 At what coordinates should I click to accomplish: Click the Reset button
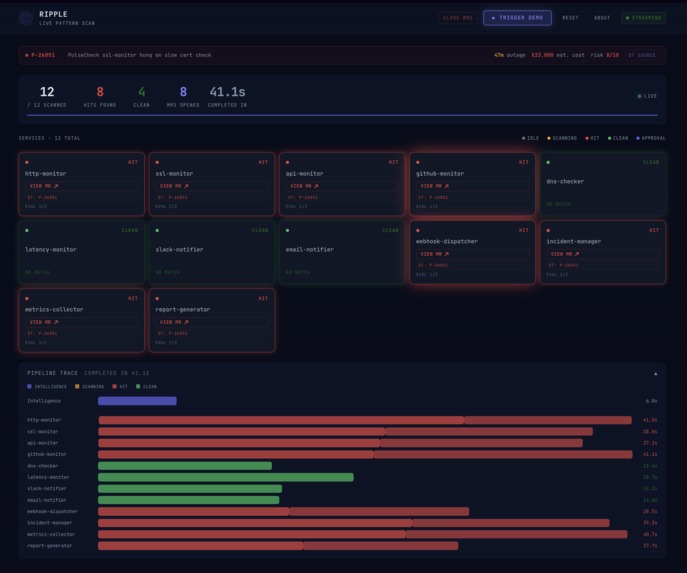click(570, 18)
